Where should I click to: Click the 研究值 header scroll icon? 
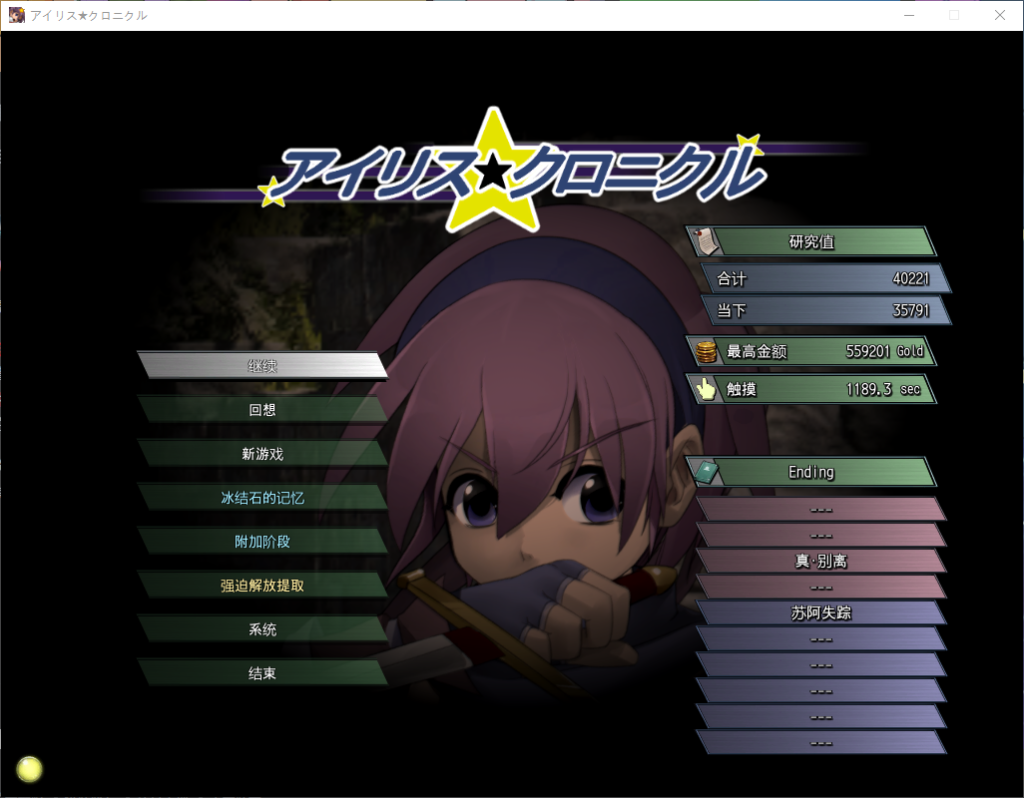(x=705, y=241)
